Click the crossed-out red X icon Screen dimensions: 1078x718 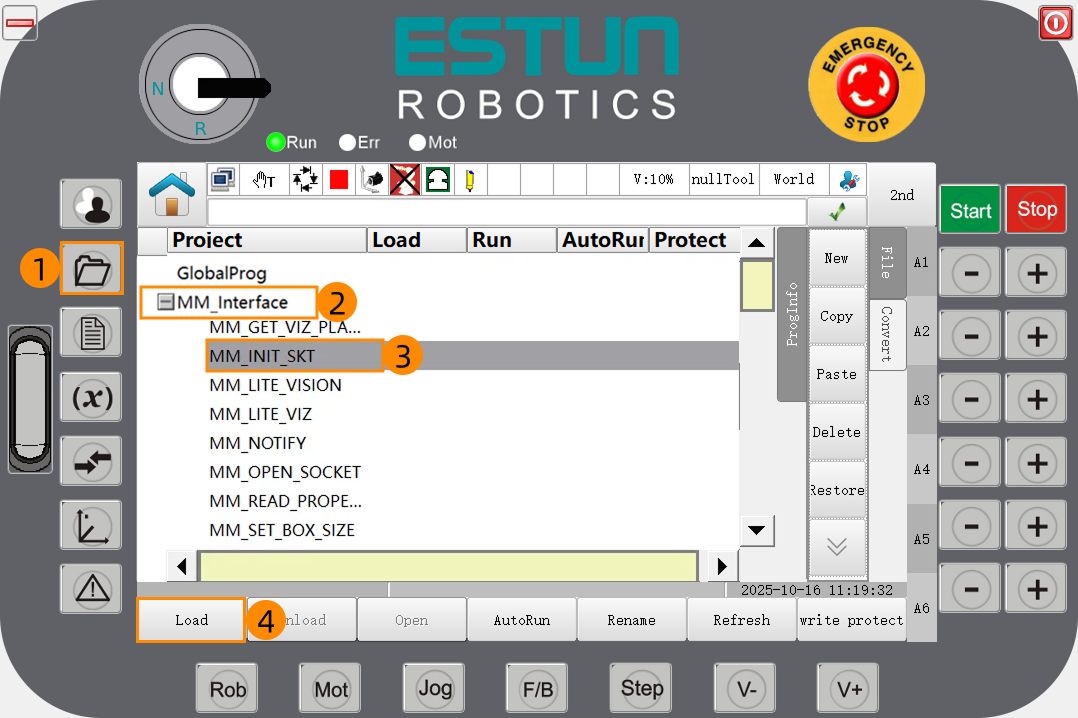coord(405,180)
